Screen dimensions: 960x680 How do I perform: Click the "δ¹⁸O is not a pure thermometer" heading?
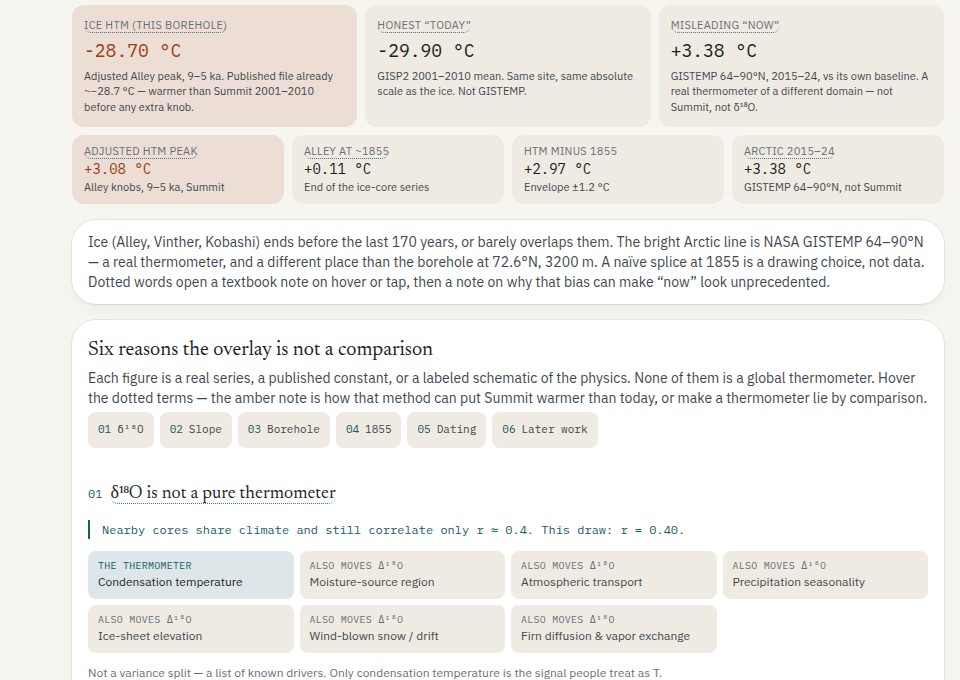[223, 493]
